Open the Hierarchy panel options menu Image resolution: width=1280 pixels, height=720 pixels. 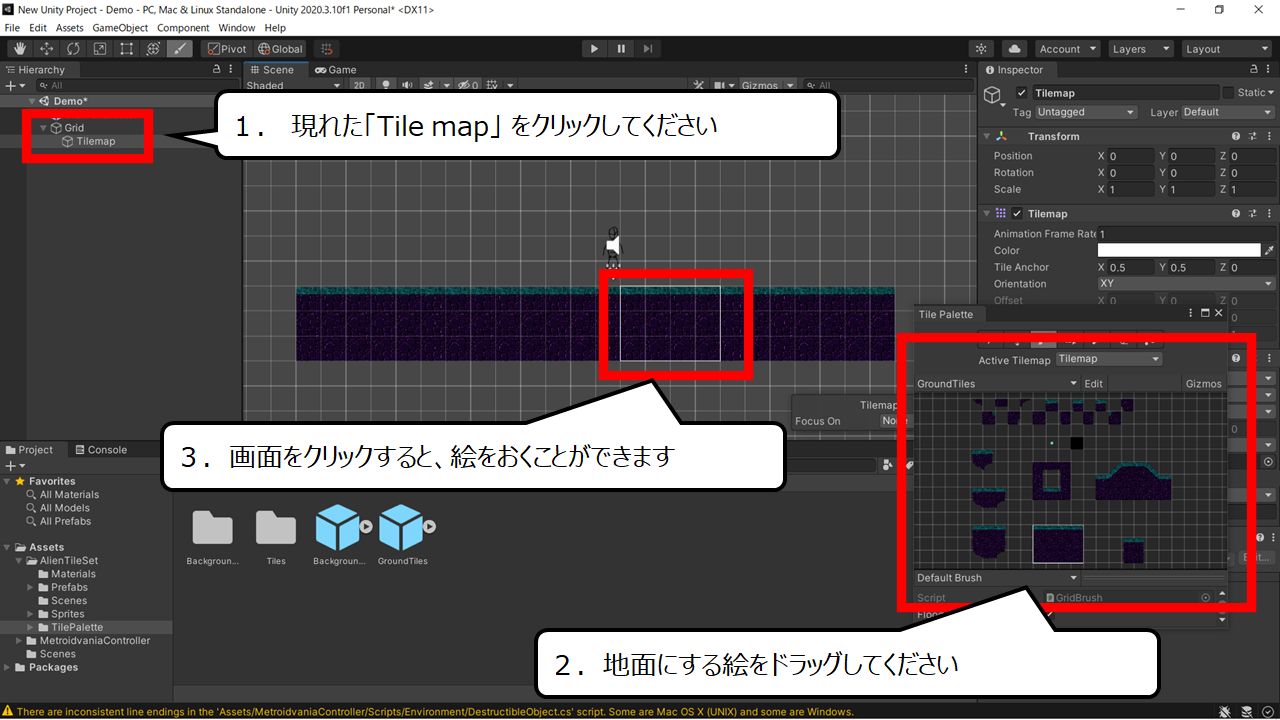tap(232, 70)
